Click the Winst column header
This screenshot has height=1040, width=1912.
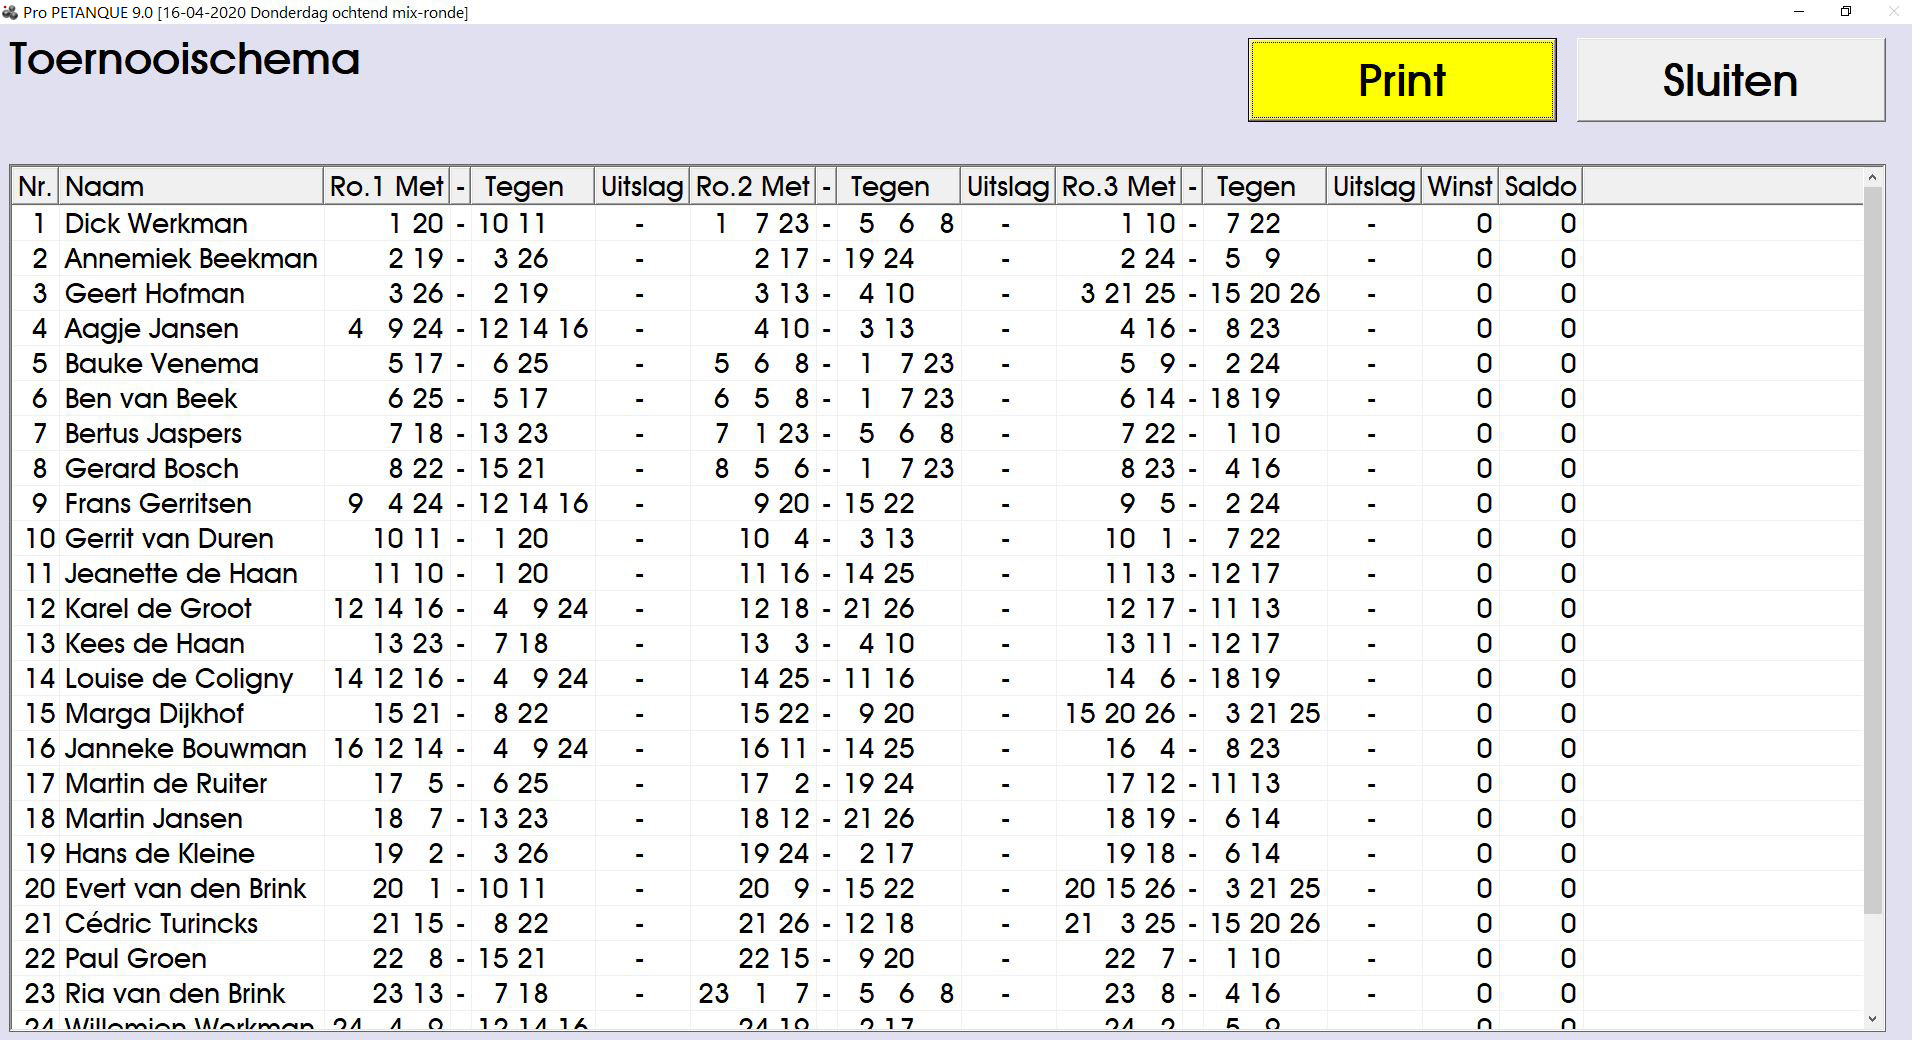click(x=1459, y=186)
